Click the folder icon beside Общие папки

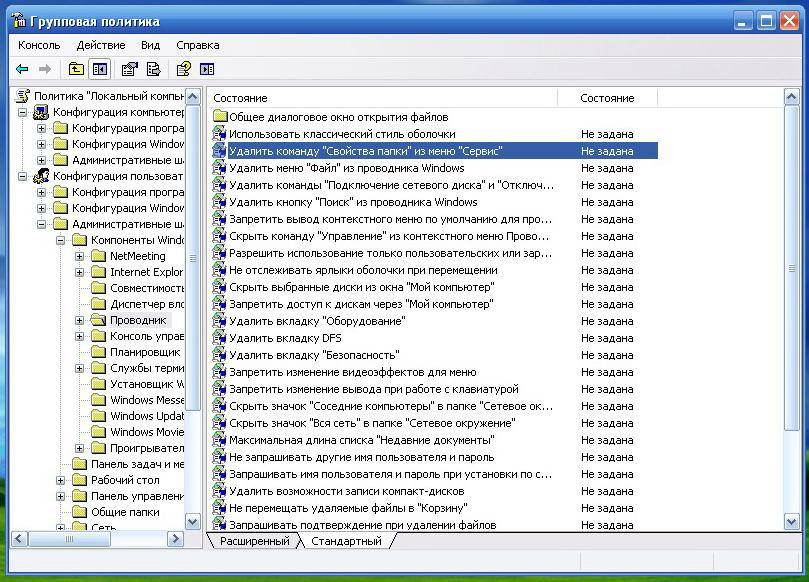(x=79, y=512)
